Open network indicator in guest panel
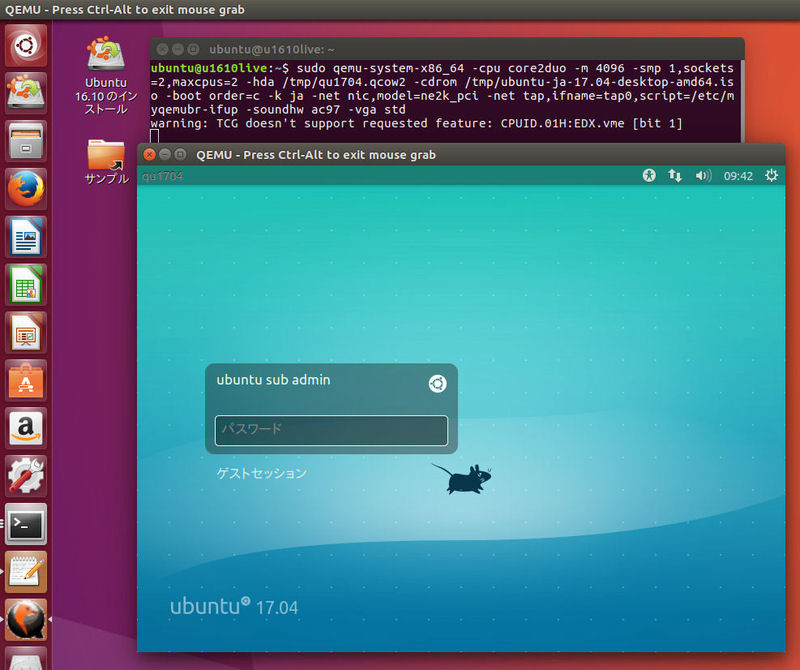This screenshot has height=670, width=800. click(x=675, y=176)
